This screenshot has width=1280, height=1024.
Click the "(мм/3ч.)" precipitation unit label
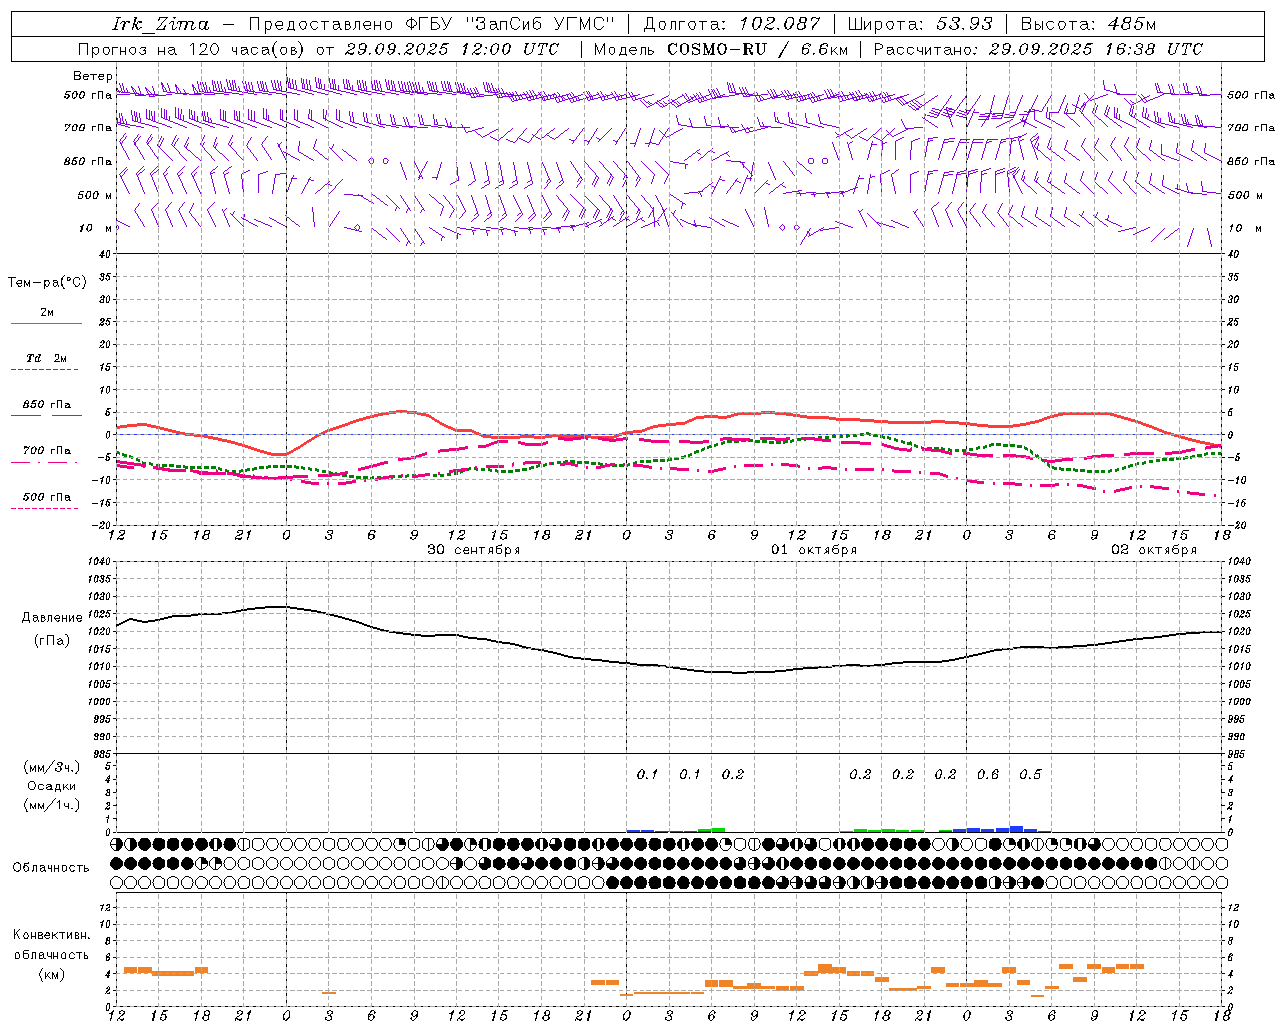pos(51,767)
